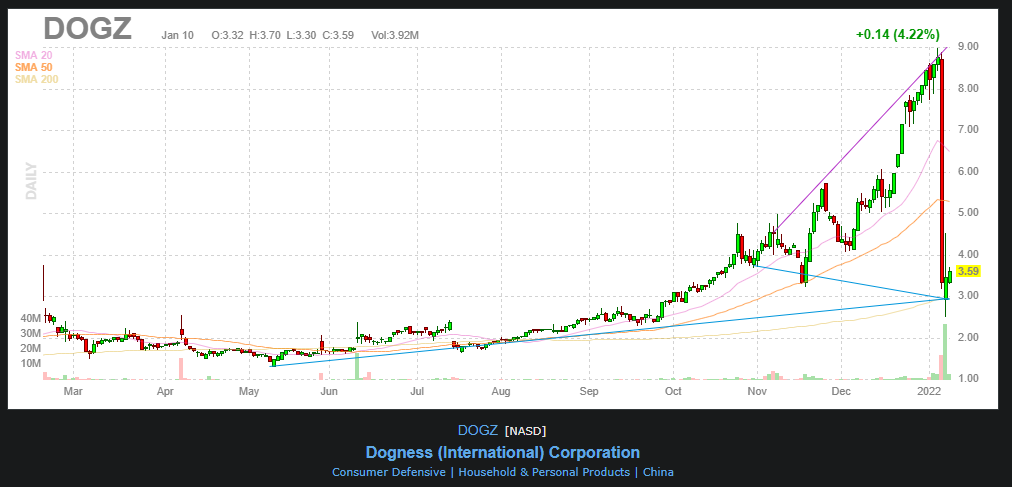Click the L:3.30 low price value

301,35
